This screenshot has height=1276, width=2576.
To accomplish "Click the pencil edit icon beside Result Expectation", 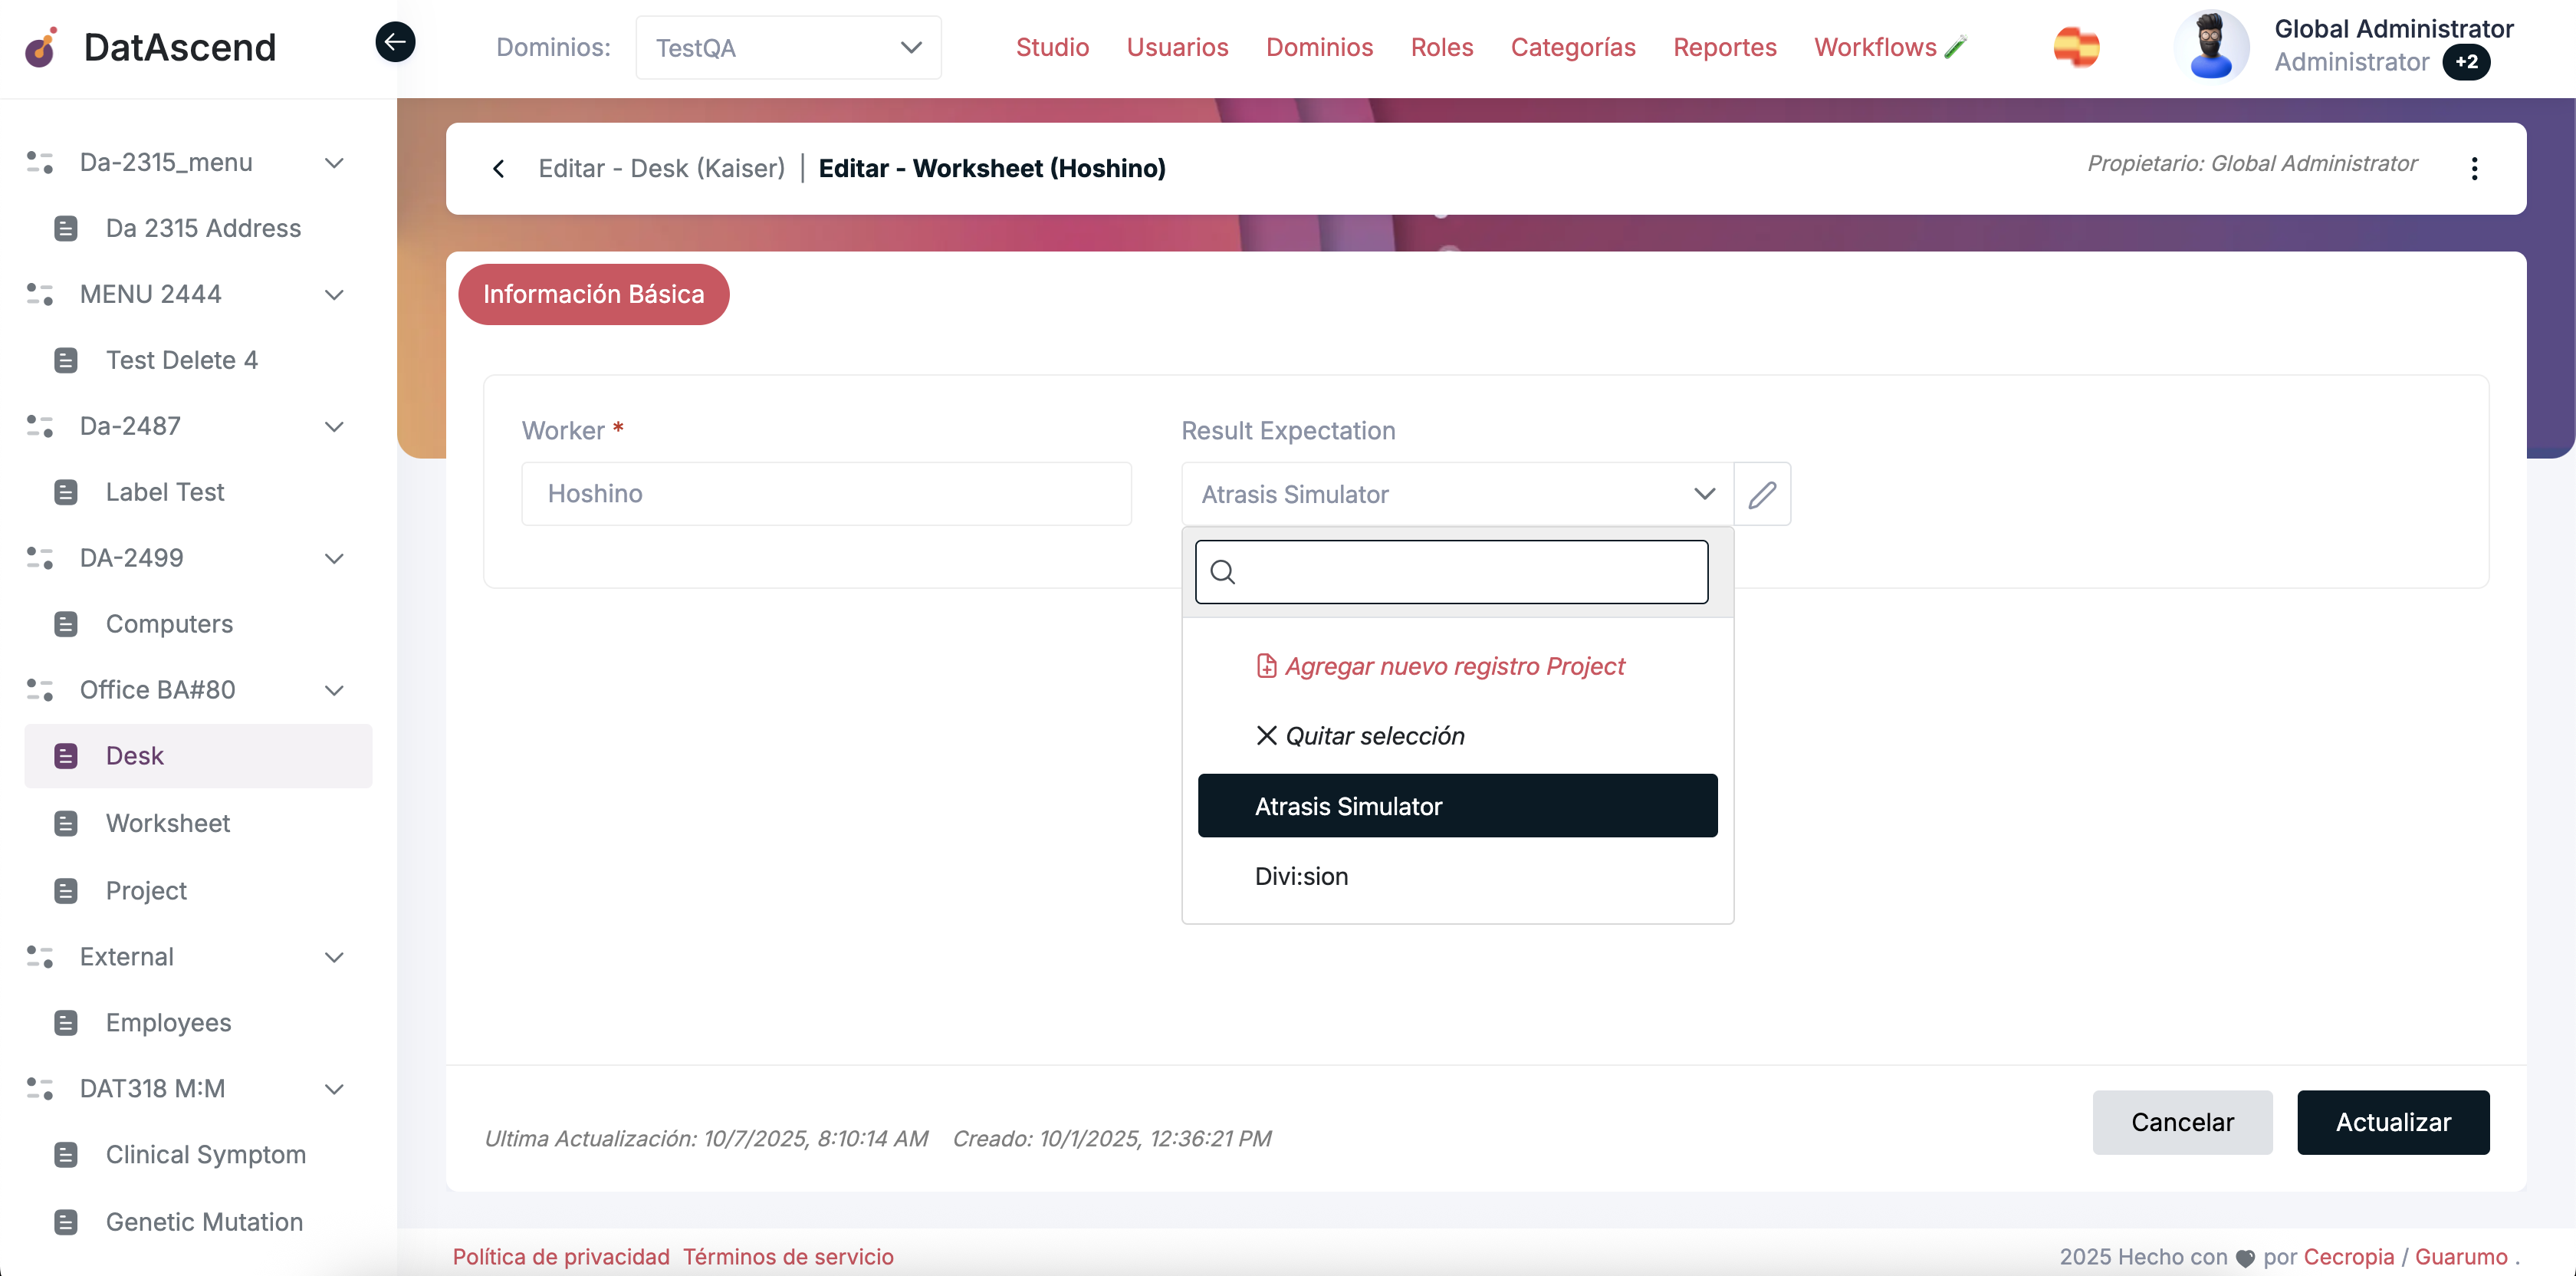I will (1762, 494).
